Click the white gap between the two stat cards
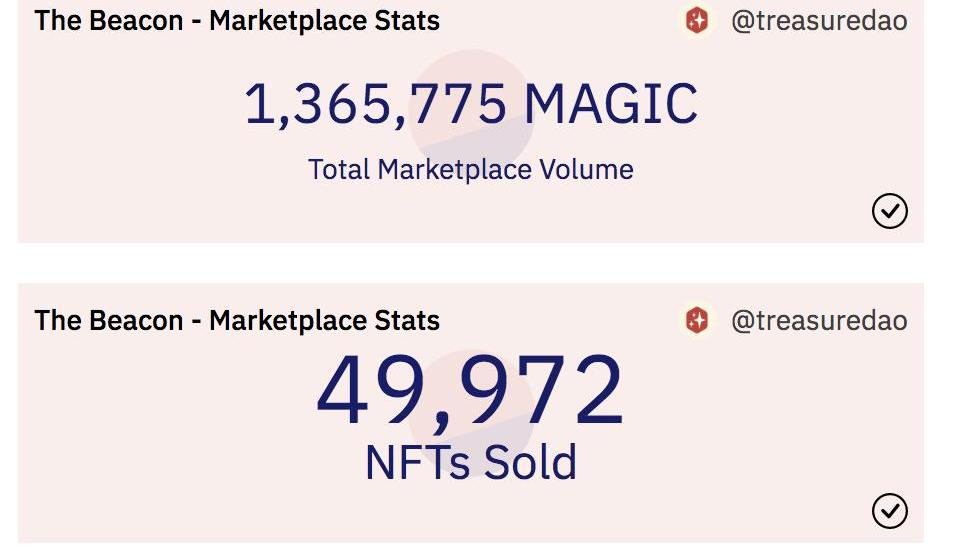The image size is (954, 550). [470, 263]
